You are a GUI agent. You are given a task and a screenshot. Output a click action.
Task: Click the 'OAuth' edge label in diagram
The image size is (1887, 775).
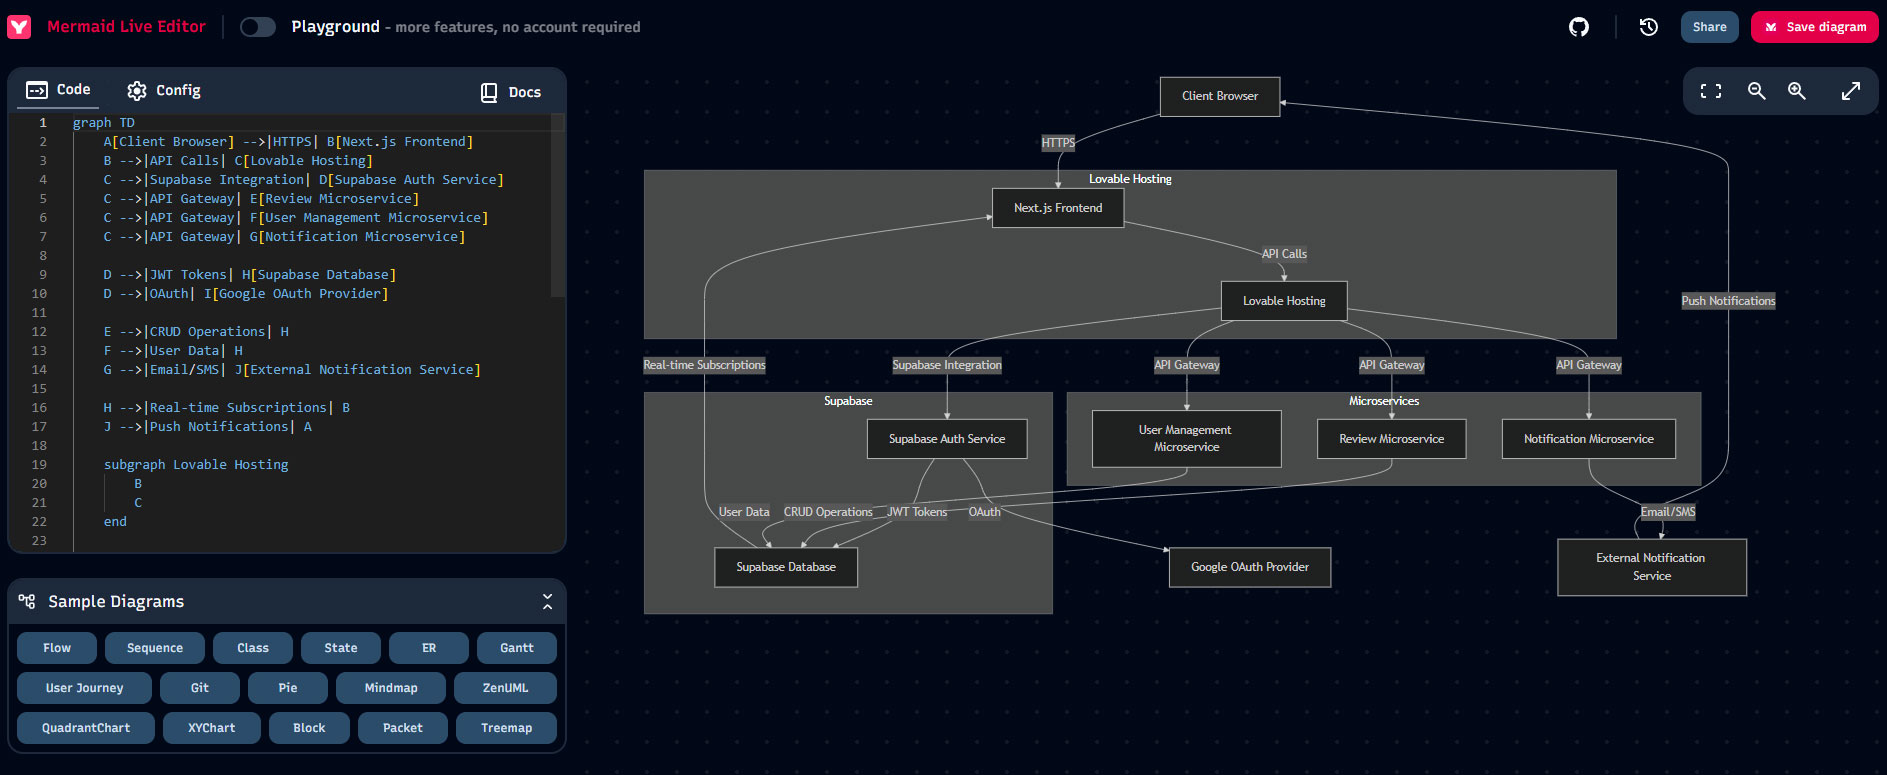(984, 512)
